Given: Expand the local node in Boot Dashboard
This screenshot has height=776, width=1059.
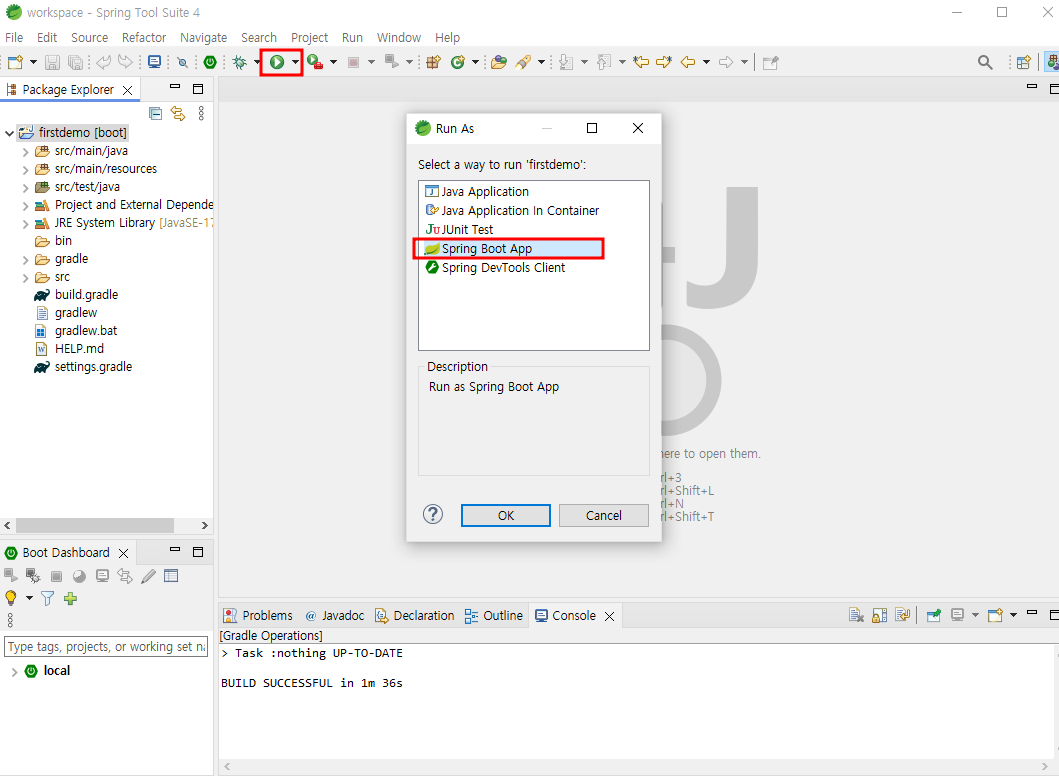Looking at the screenshot, I should click(x=14, y=671).
